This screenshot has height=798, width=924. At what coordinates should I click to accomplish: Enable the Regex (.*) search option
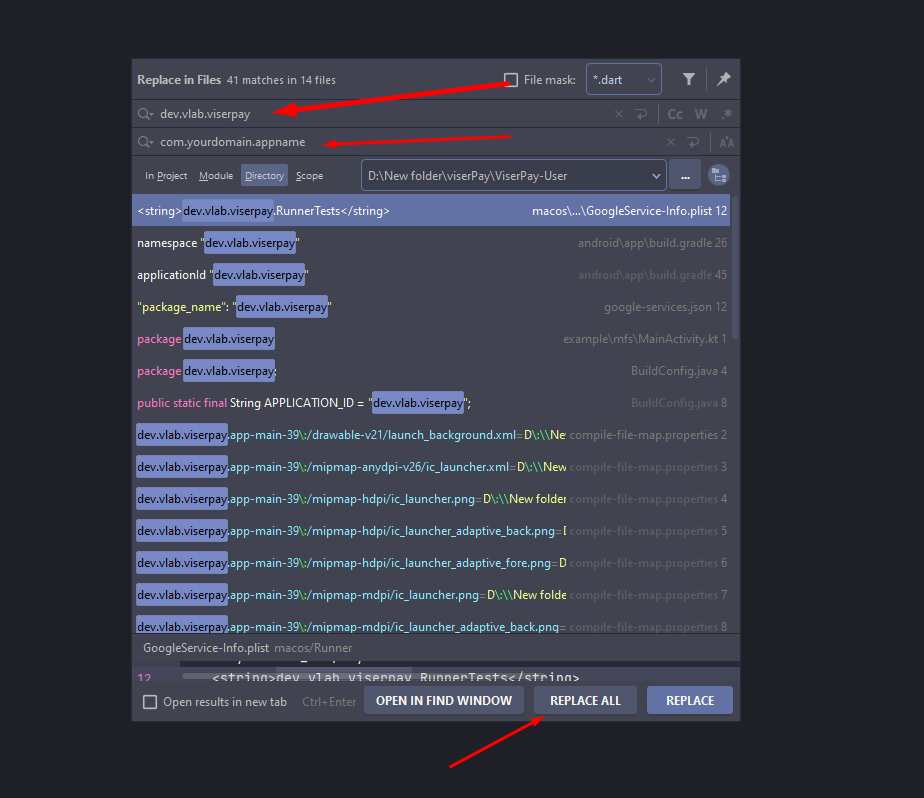[x=727, y=114]
